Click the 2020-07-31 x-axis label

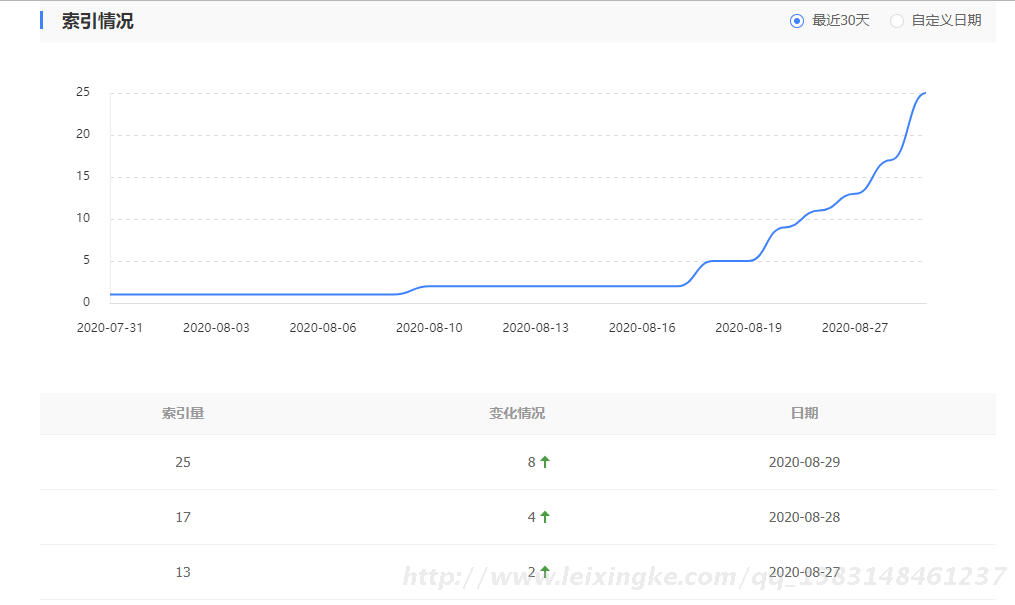tap(110, 327)
